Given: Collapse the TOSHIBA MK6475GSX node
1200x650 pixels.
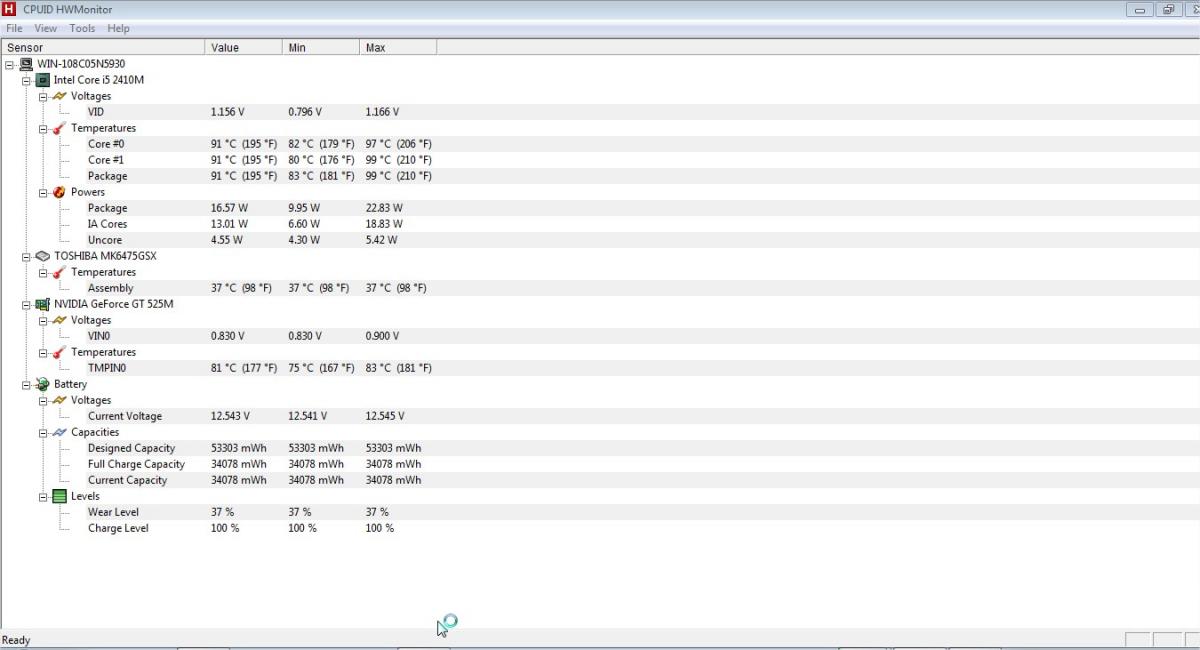Looking at the screenshot, I should pyautogui.click(x=27, y=256).
